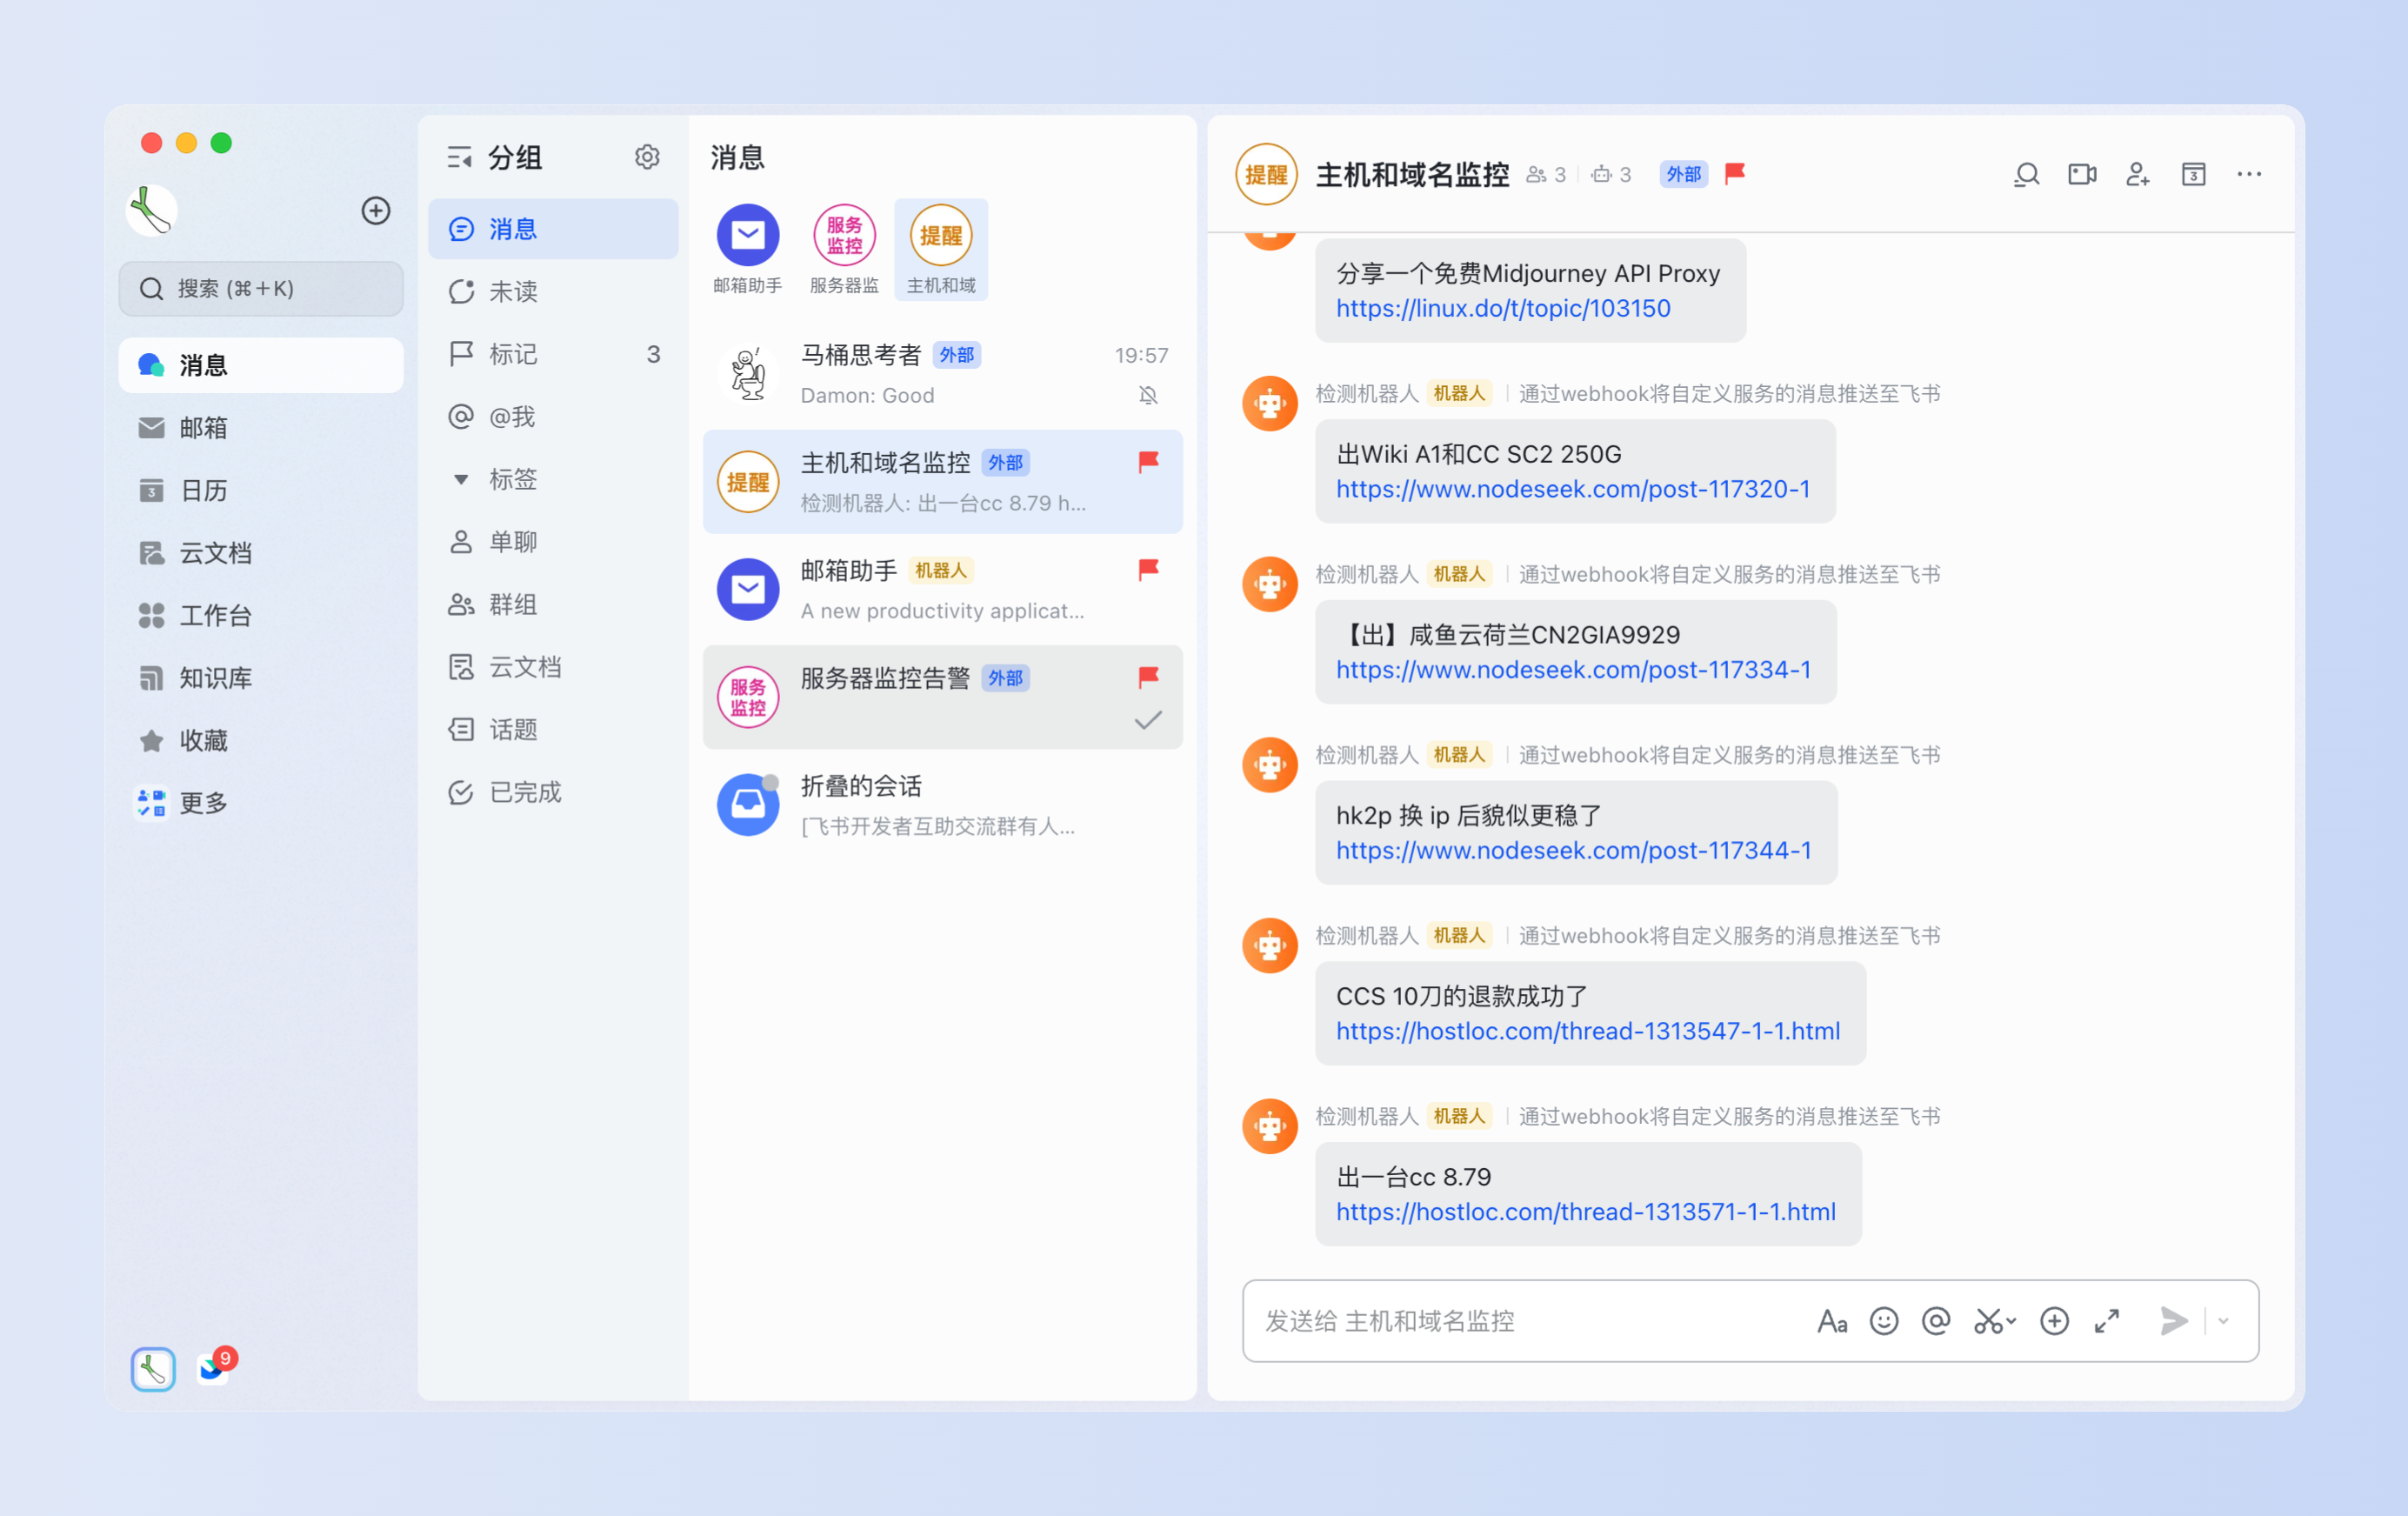Viewport: 2408px width, 1516px height.
Task: Select 云文档 filter in 分组 panel
Action: click(553, 667)
